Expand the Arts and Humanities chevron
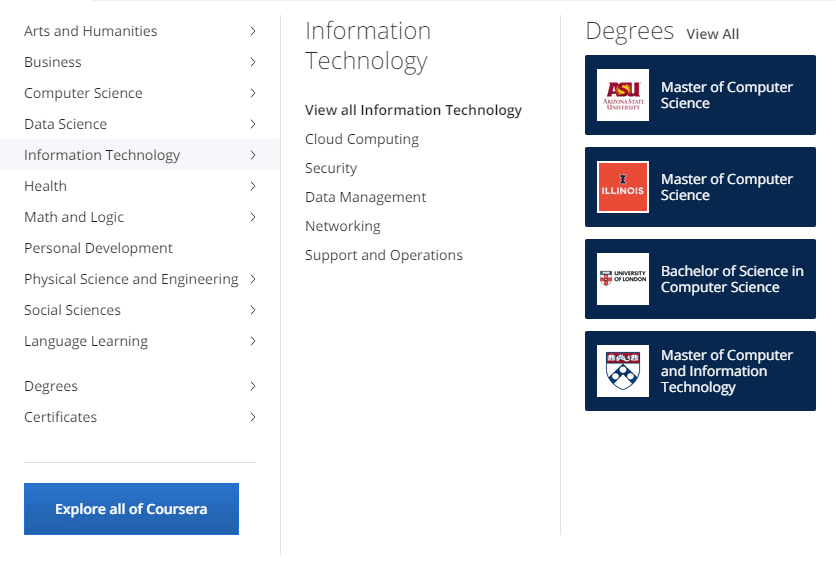 pos(253,31)
